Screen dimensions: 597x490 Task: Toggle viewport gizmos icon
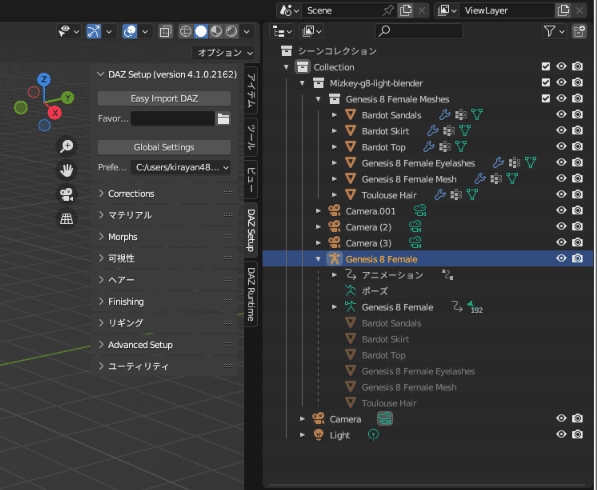pos(94,31)
